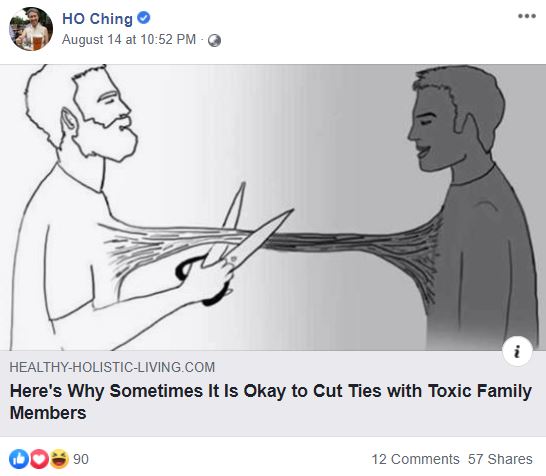Click the red Love heart reaction icon
The height and width of the screenshot is (476, 546).
pos(39,459)
